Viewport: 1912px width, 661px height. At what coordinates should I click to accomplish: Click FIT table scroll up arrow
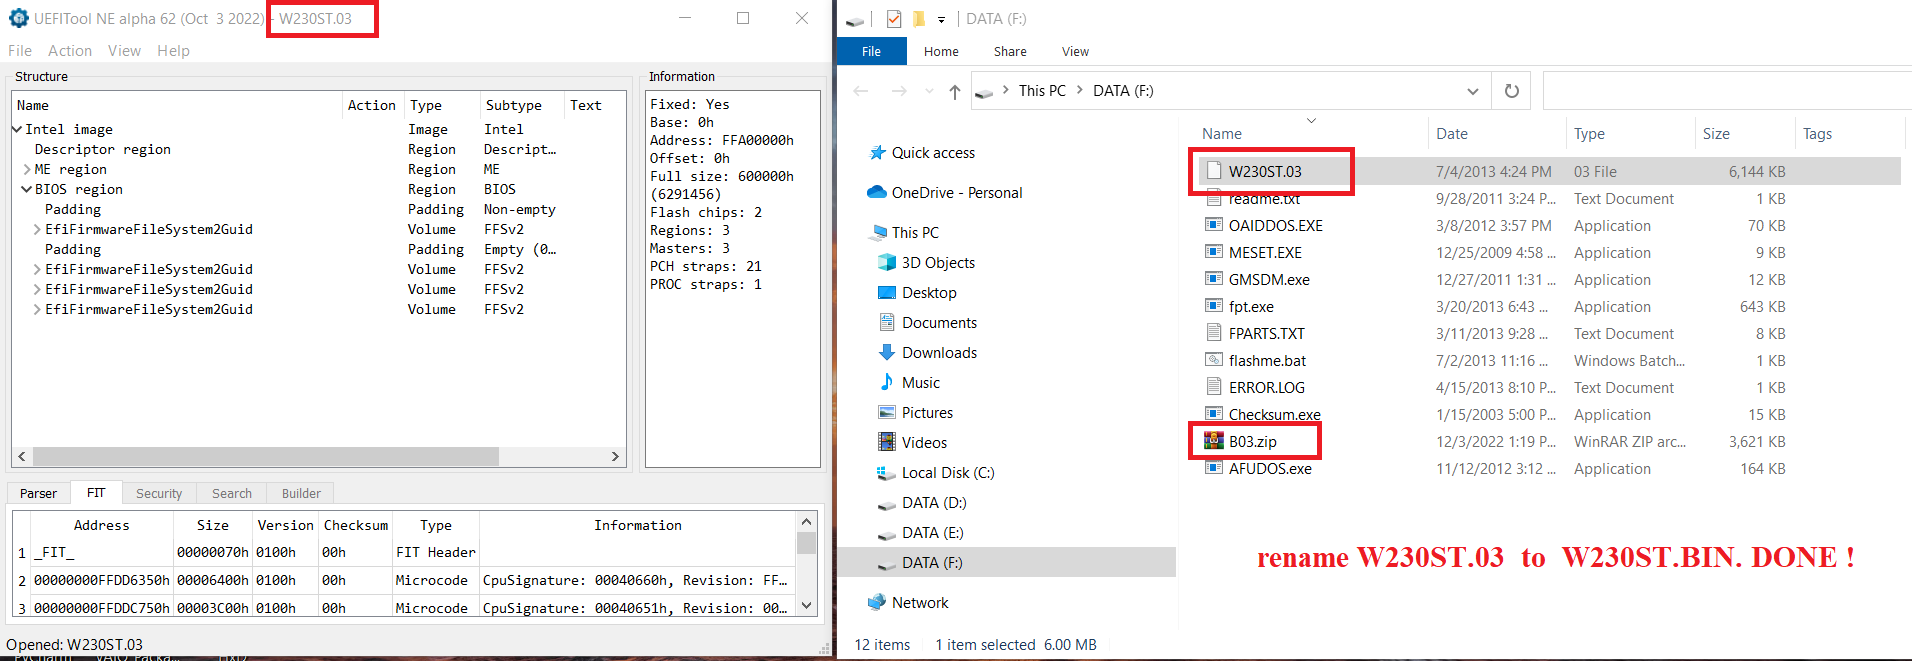(x=806, y=521)
